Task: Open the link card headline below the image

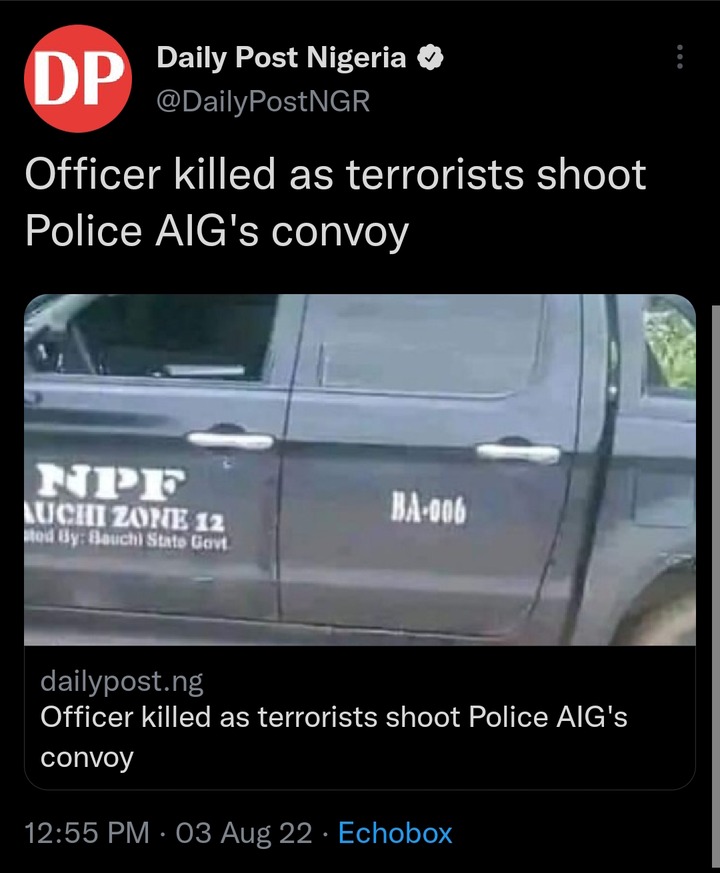Action: [334, 737]
